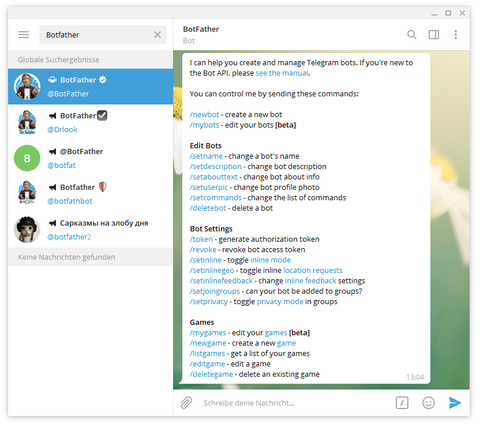This screenshot has height=427, width=480.
Task: Send the message with the arrow
Action: click(x=455, y=403)
